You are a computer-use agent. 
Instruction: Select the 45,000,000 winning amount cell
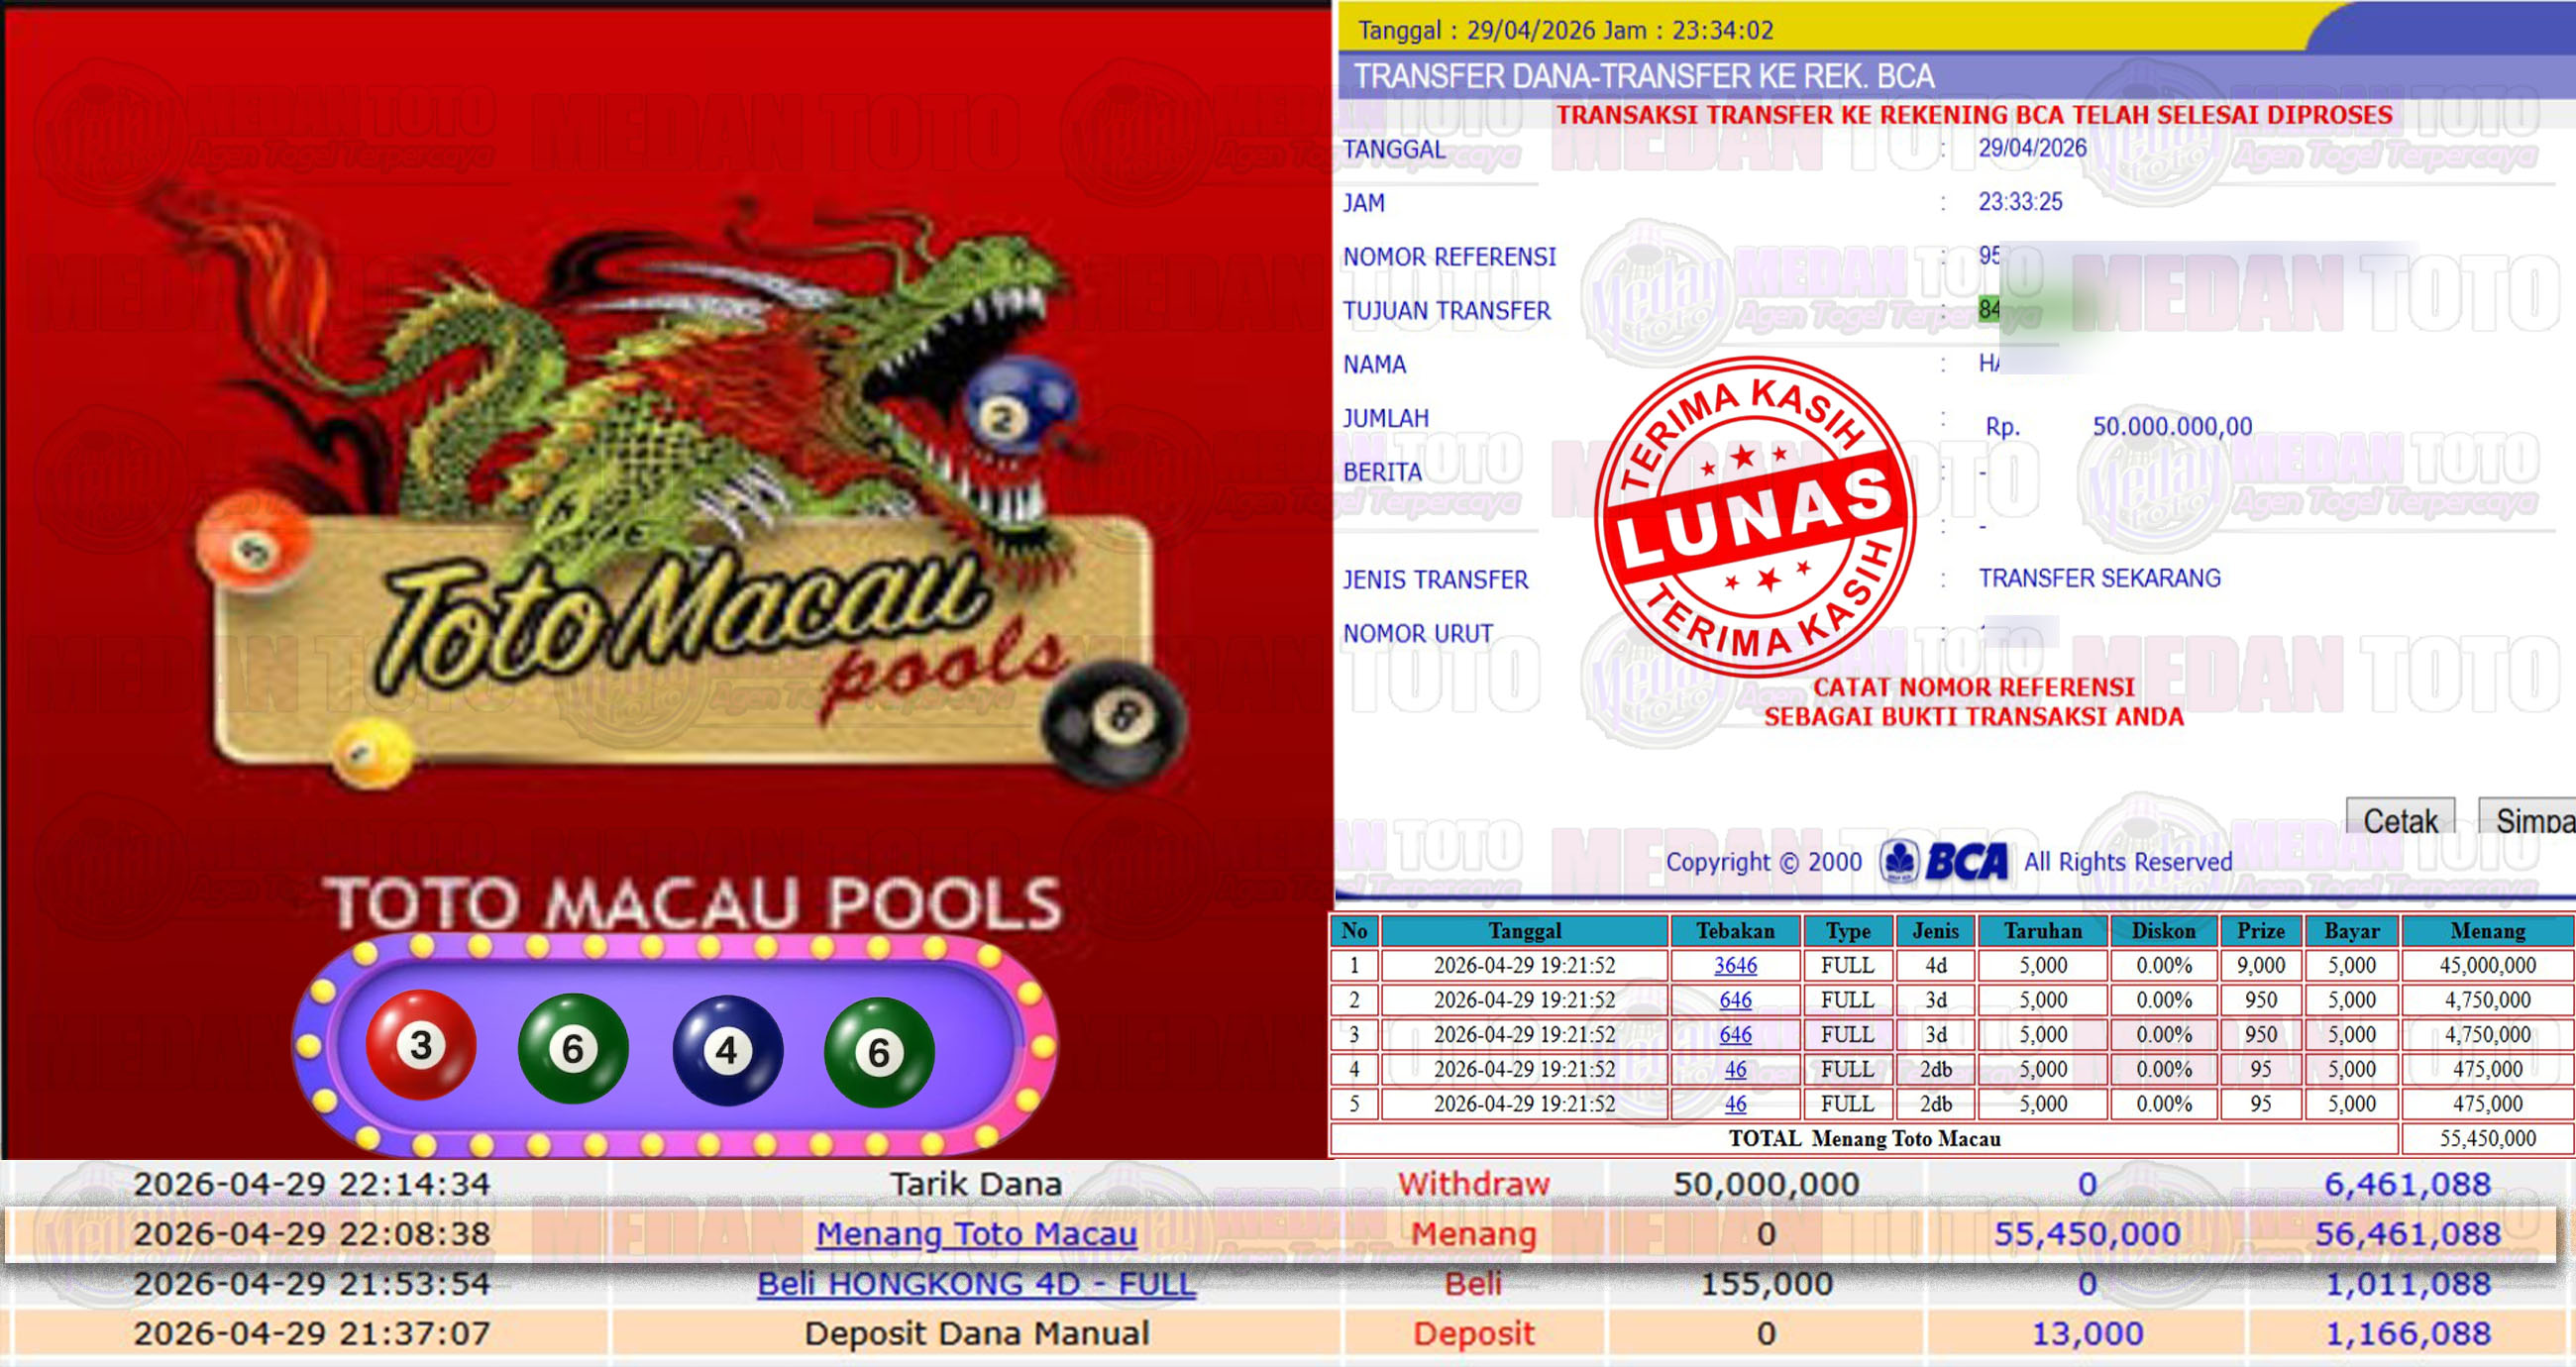pyautogui.click(x=2487, y=965)
